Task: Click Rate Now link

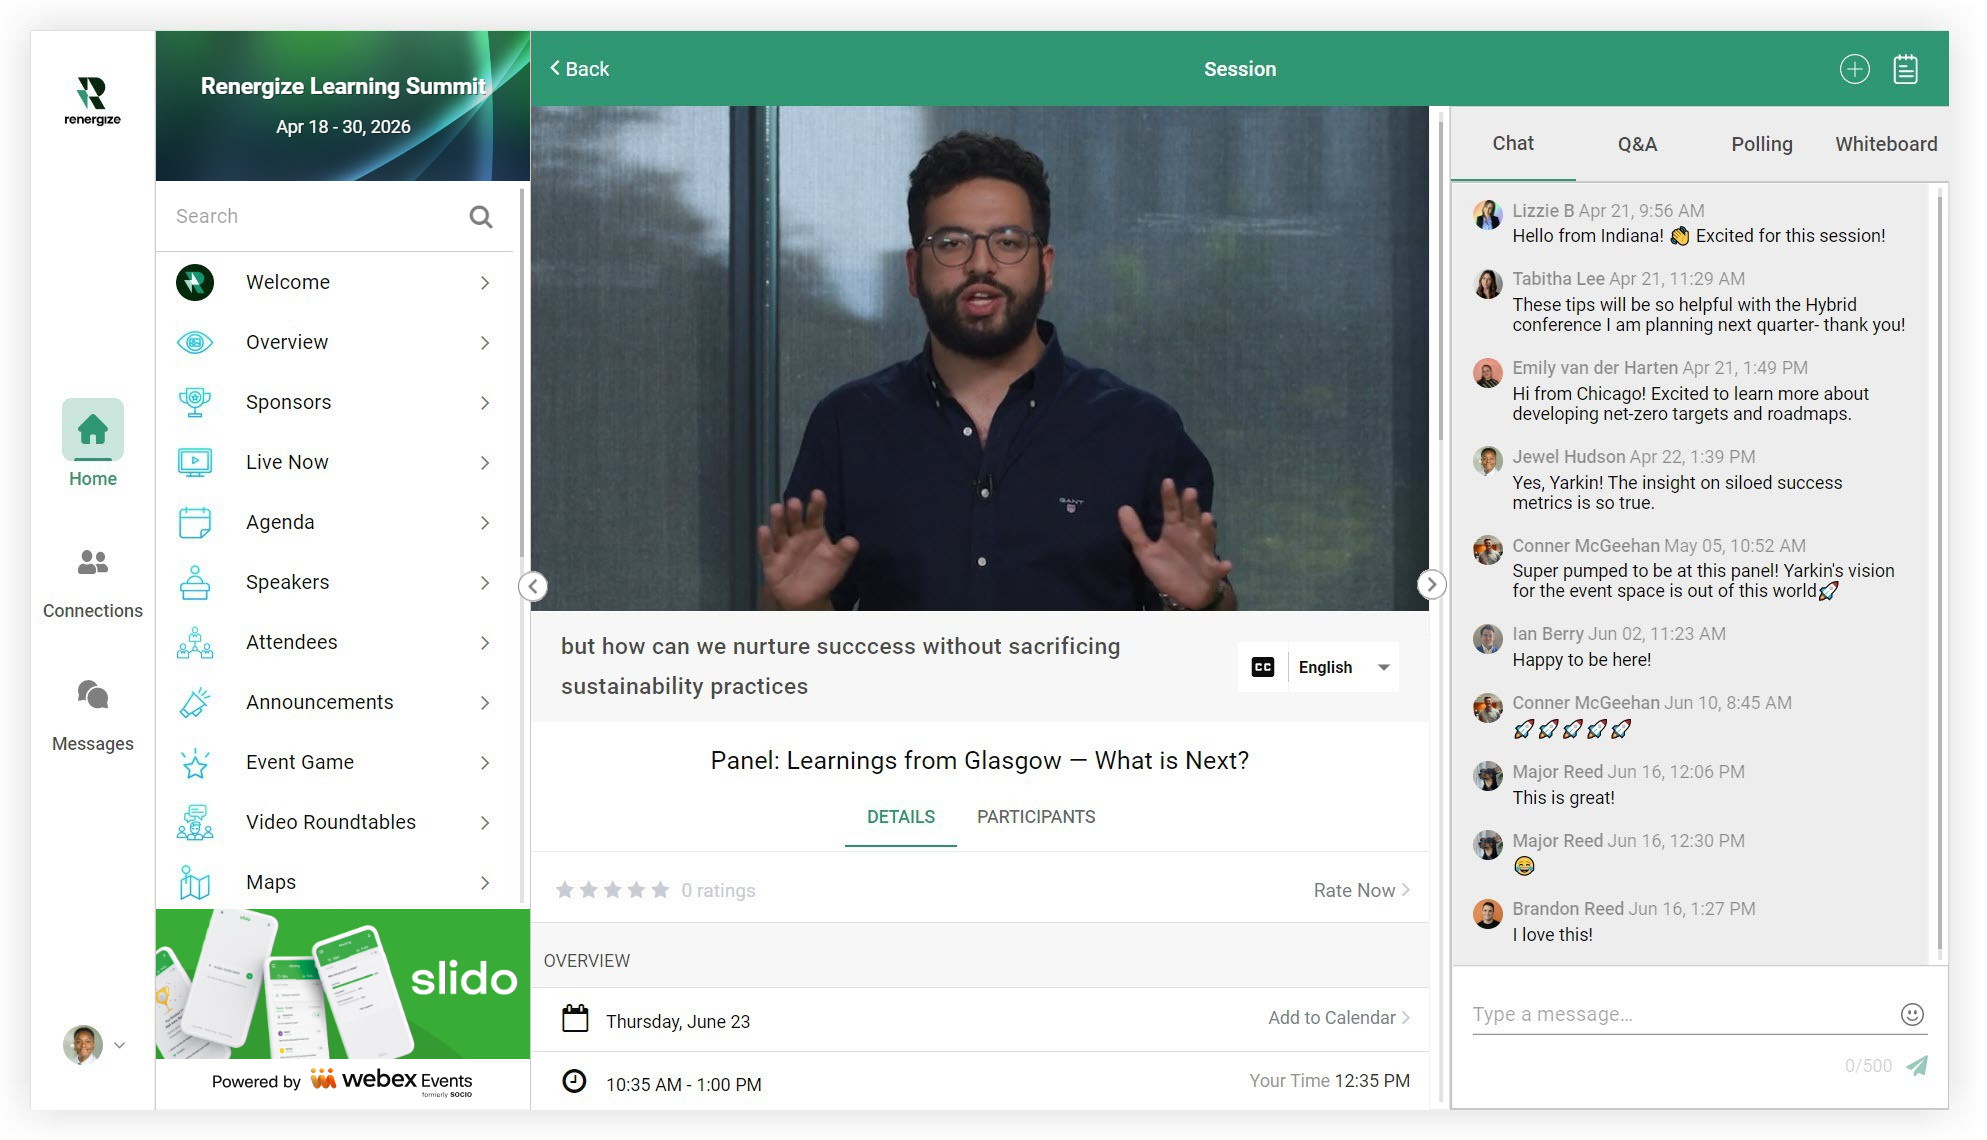Action: [1361, 890]
